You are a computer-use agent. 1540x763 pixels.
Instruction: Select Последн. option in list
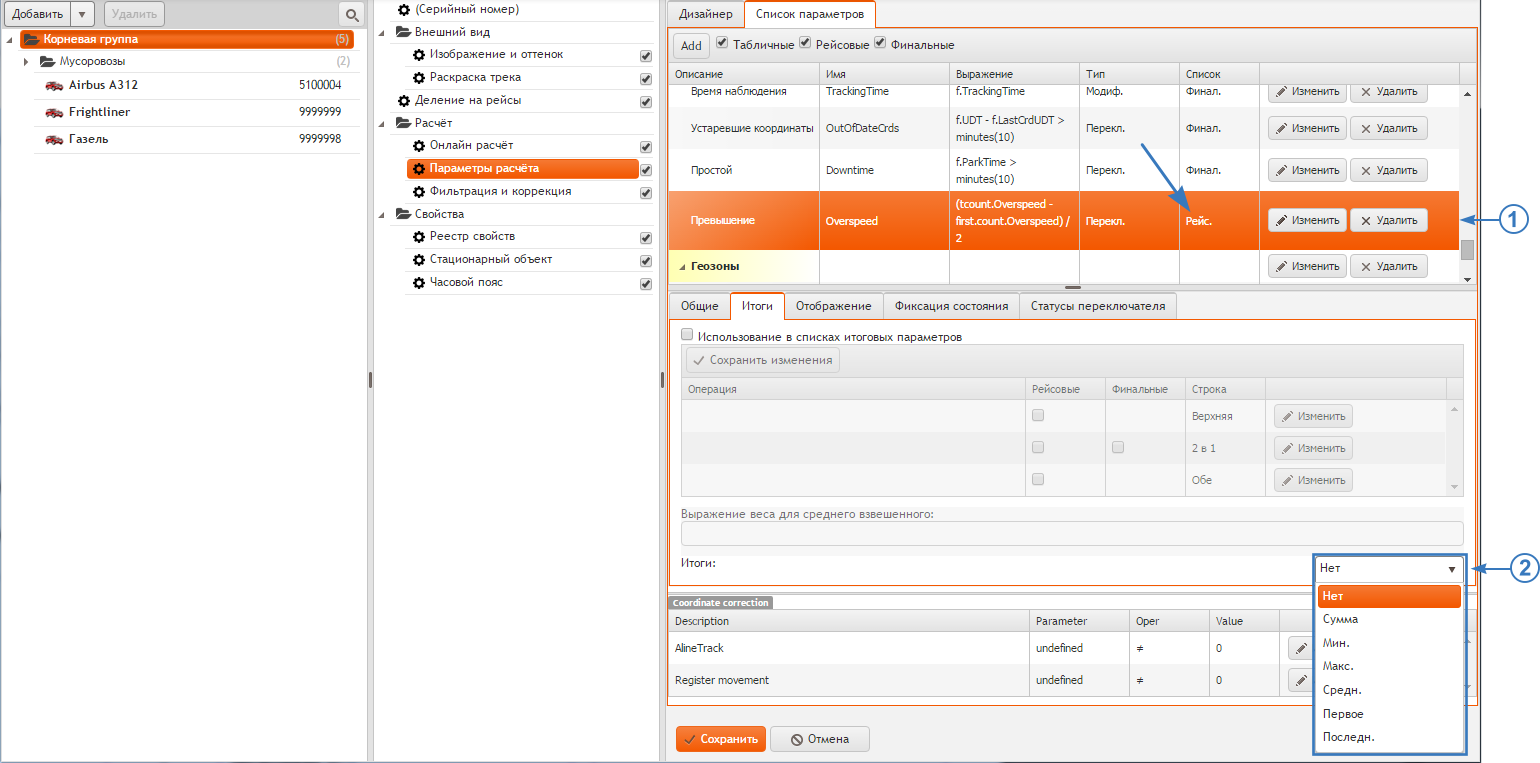1389,737
